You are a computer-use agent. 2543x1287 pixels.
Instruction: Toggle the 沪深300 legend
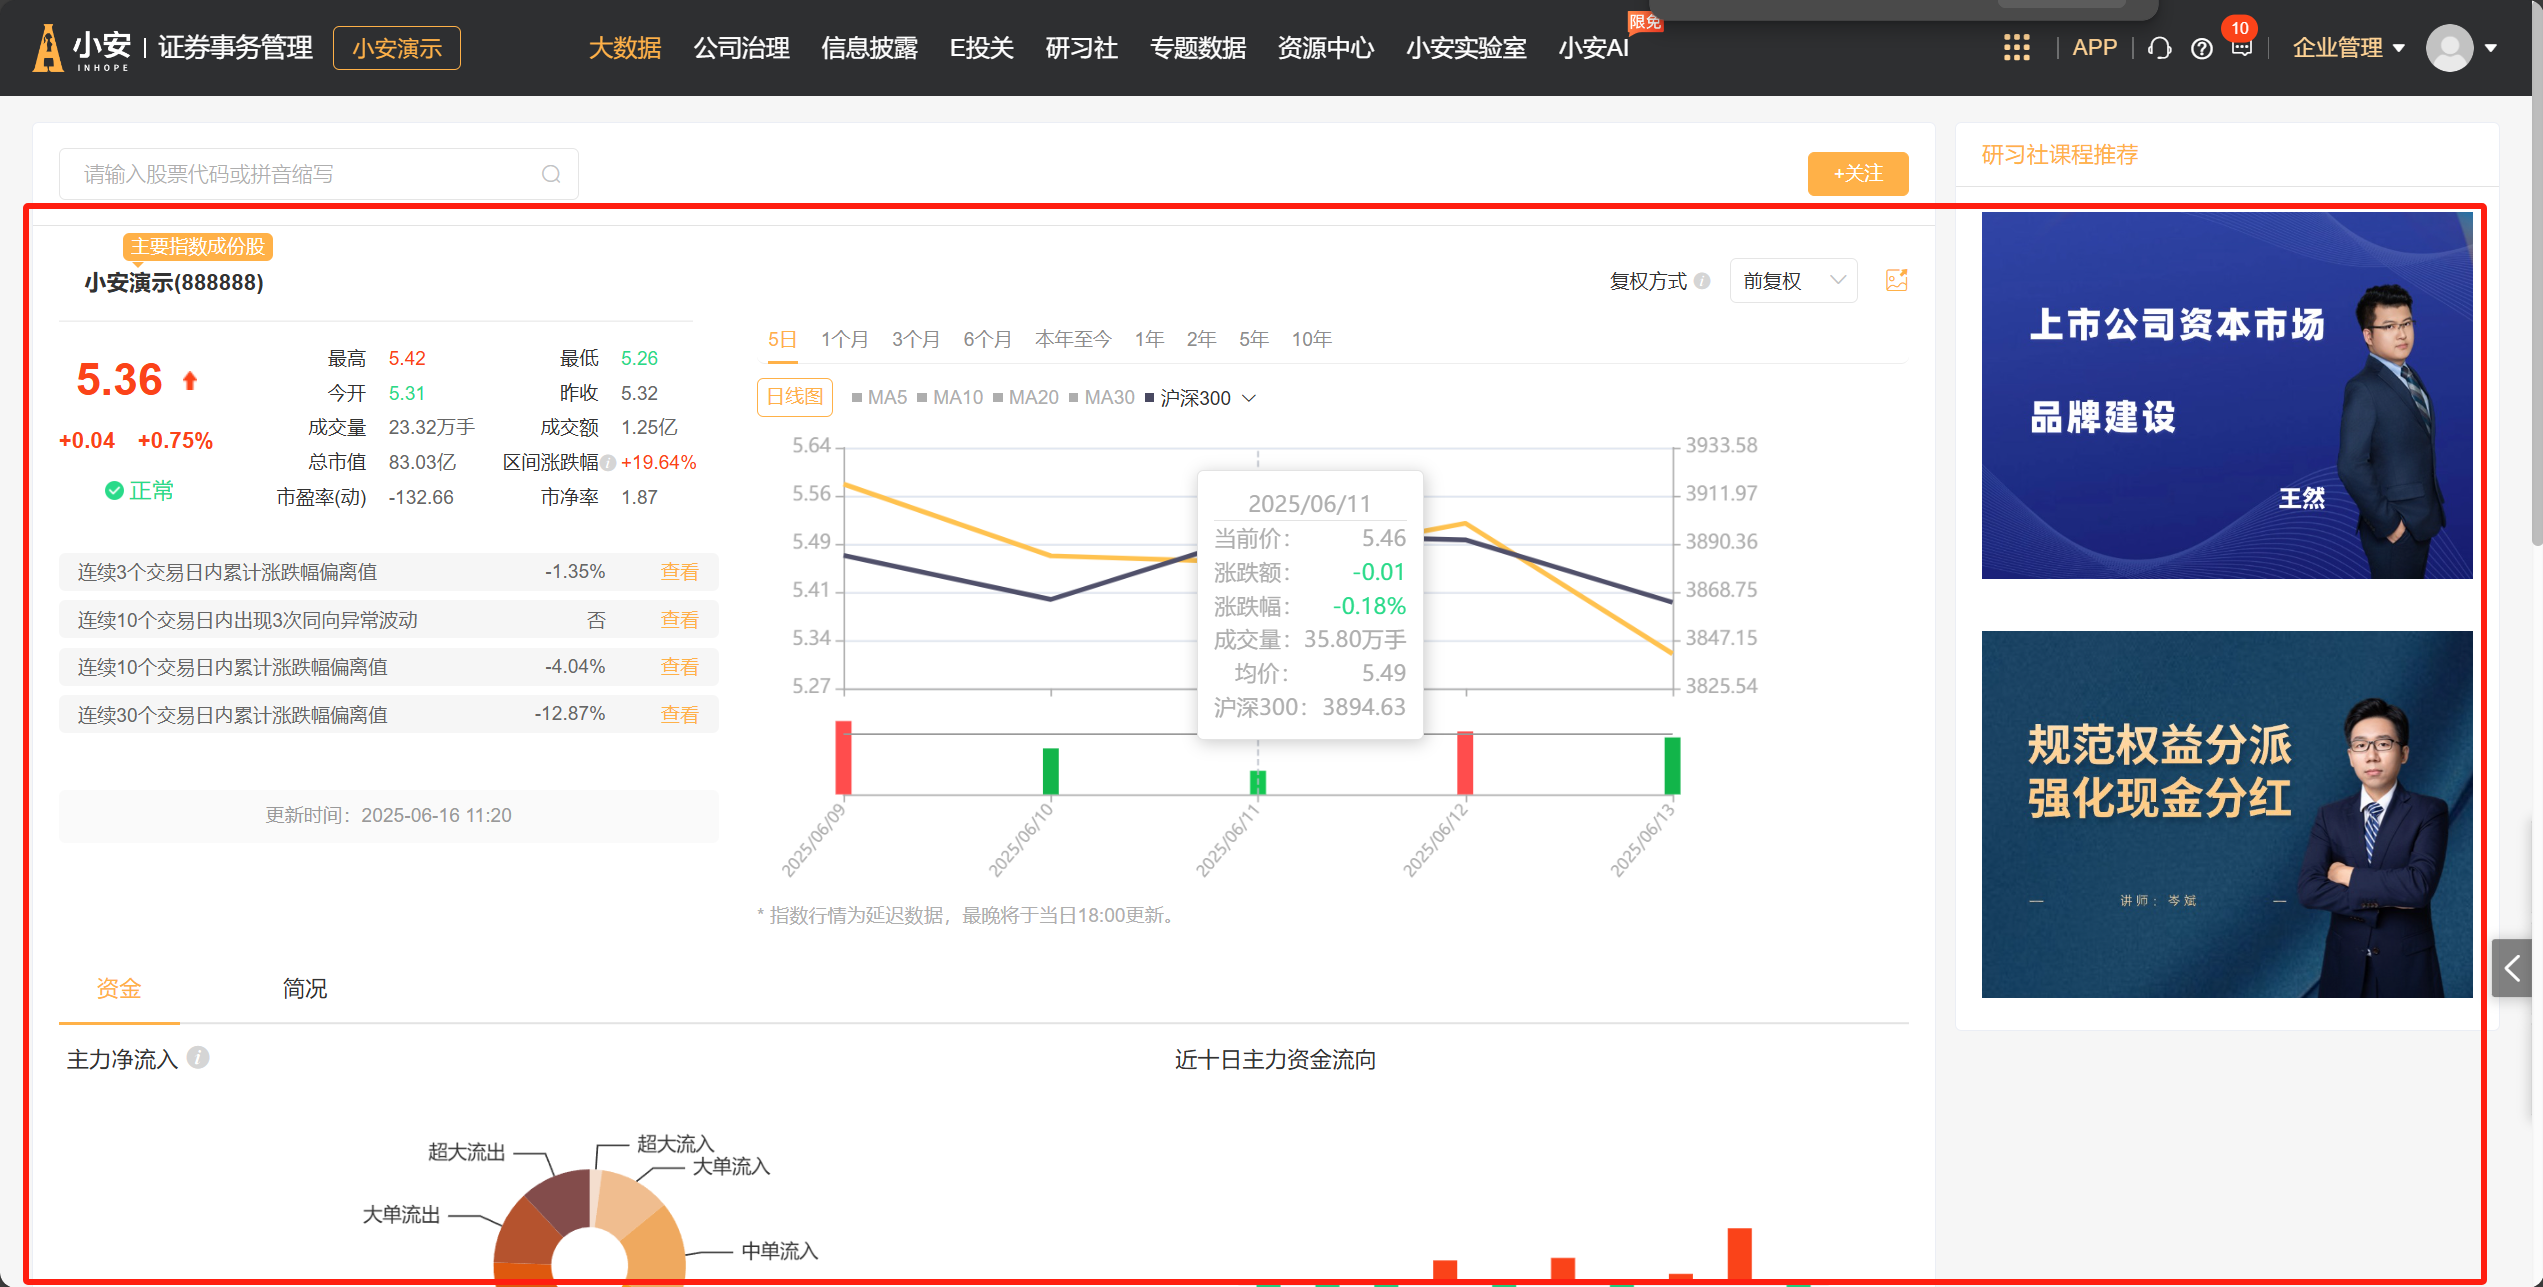(1188, 398)
